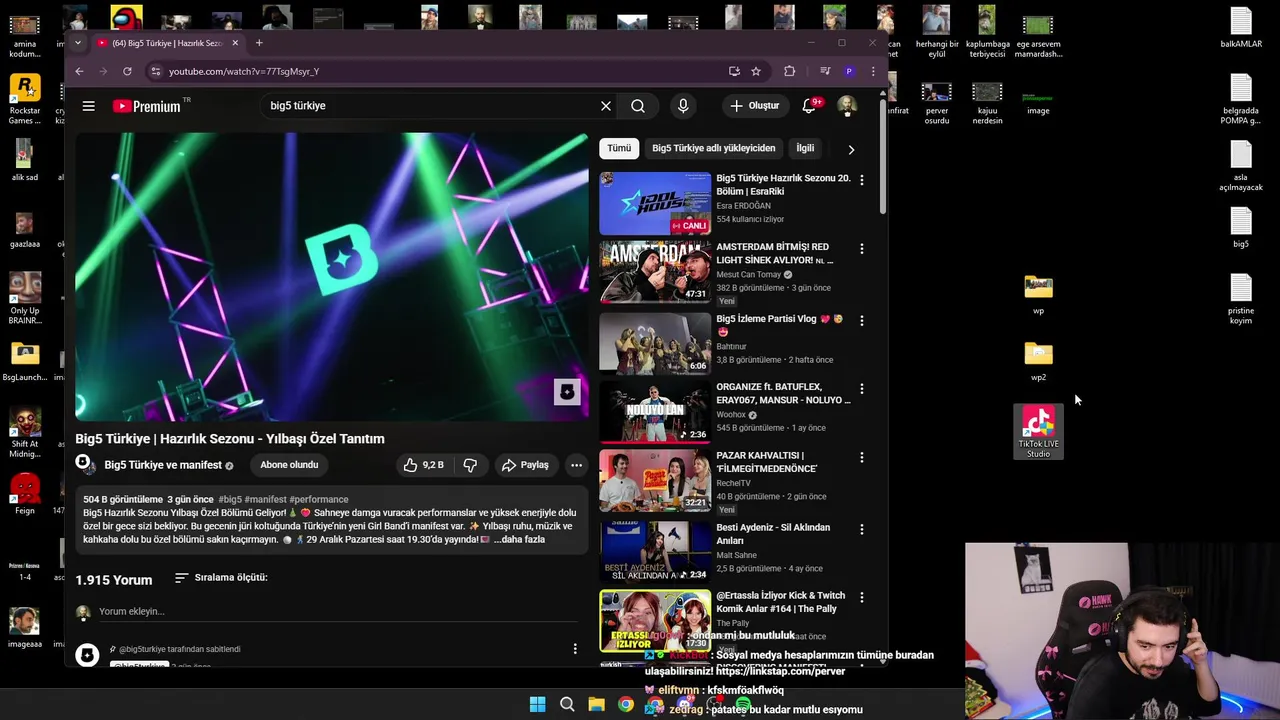
Task: Open the Chrome extensions puzzle icon
Action: pyautogui.click(x=789, y=71)
